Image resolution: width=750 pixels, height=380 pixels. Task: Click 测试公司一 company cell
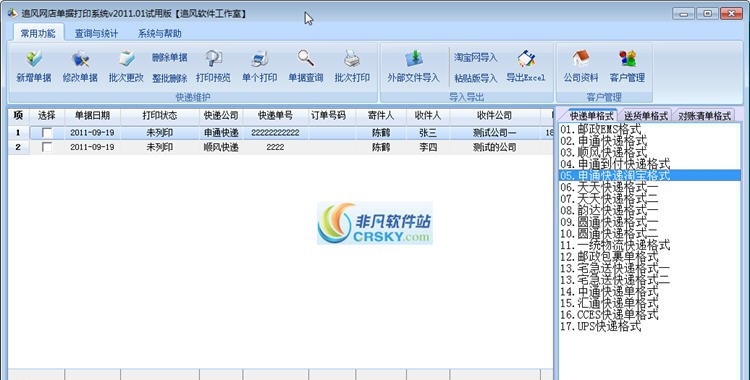coord(495,133)
